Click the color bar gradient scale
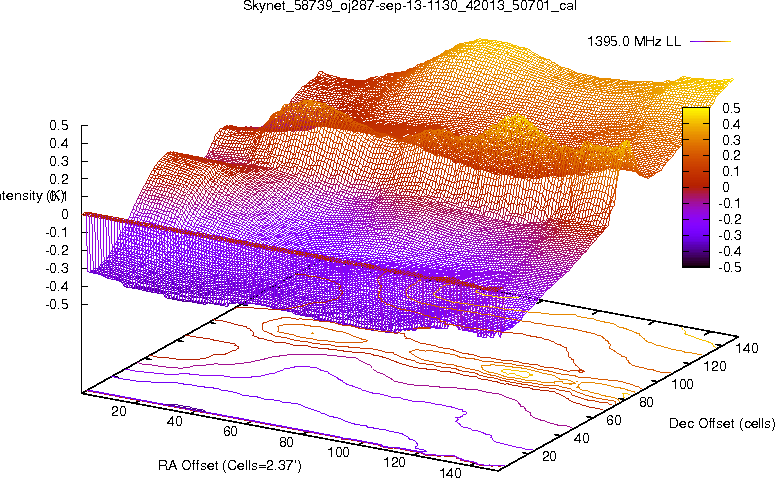 696,187
